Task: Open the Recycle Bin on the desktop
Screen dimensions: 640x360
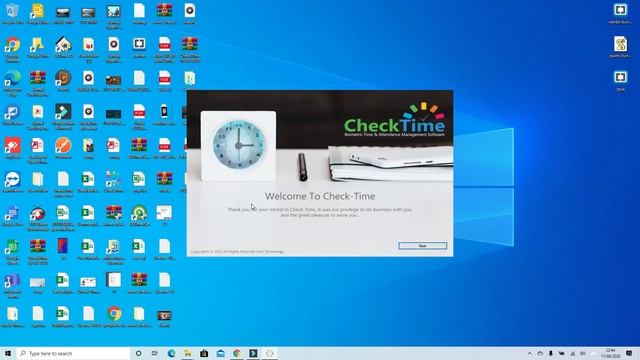Action: click(x=12, y=11)
